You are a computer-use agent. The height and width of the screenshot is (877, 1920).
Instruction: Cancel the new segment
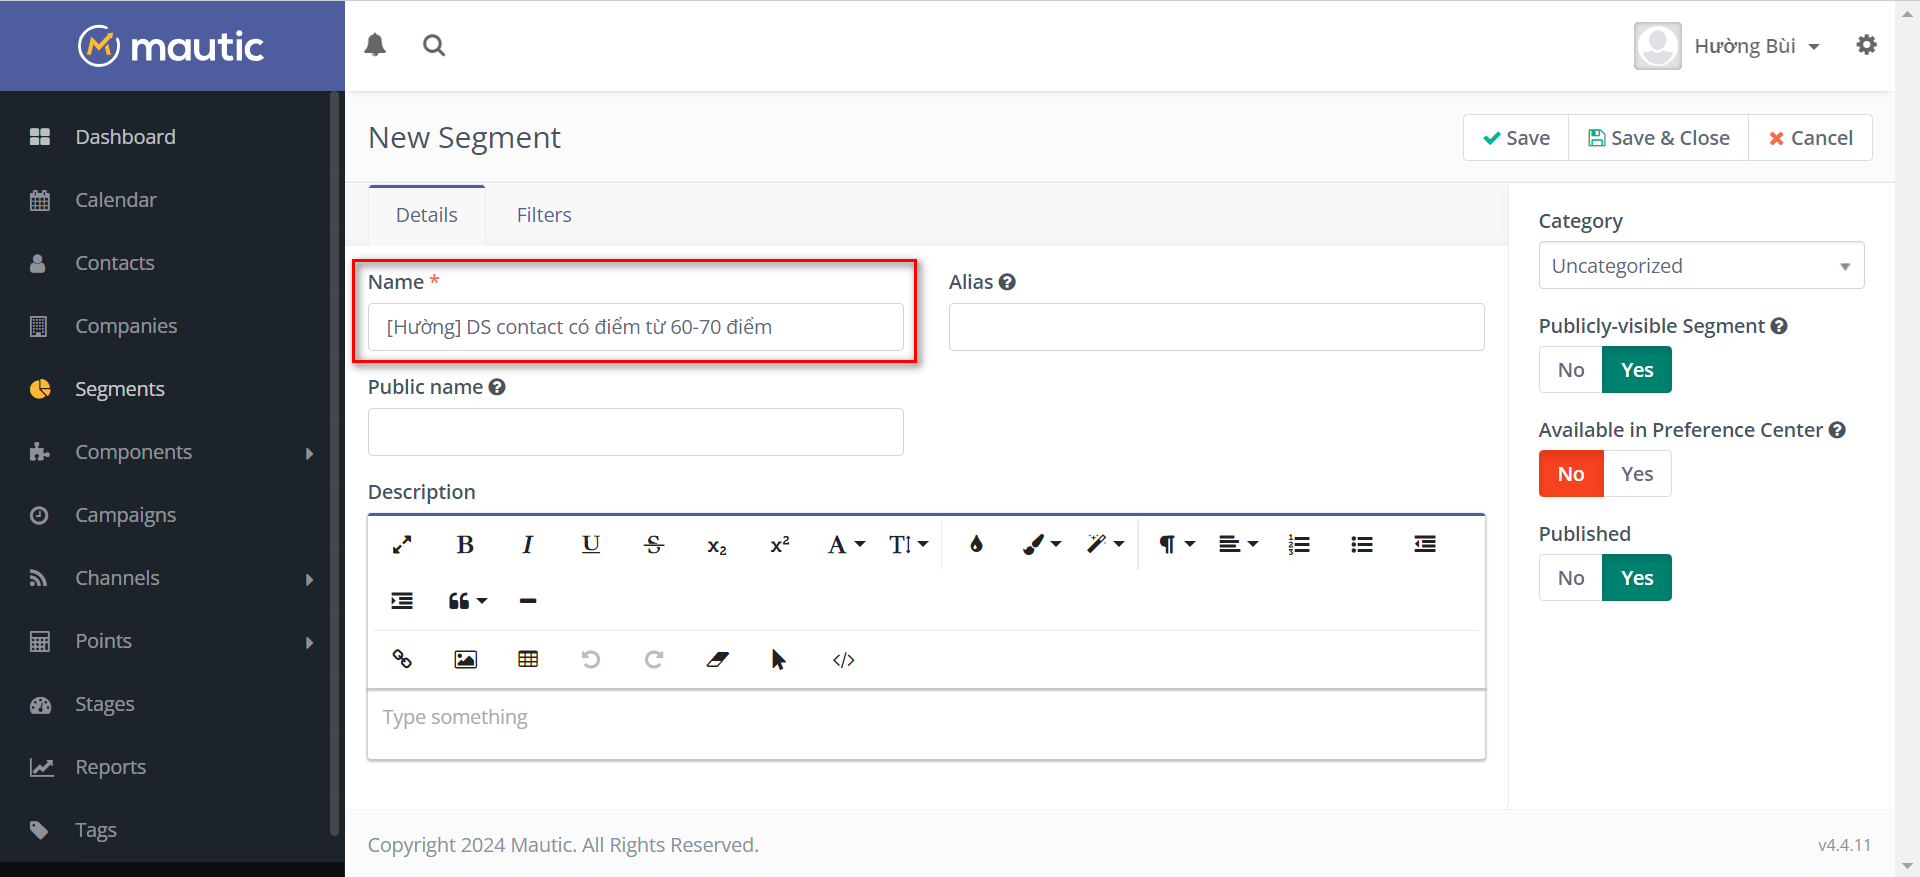click(x=1810, y=138)
